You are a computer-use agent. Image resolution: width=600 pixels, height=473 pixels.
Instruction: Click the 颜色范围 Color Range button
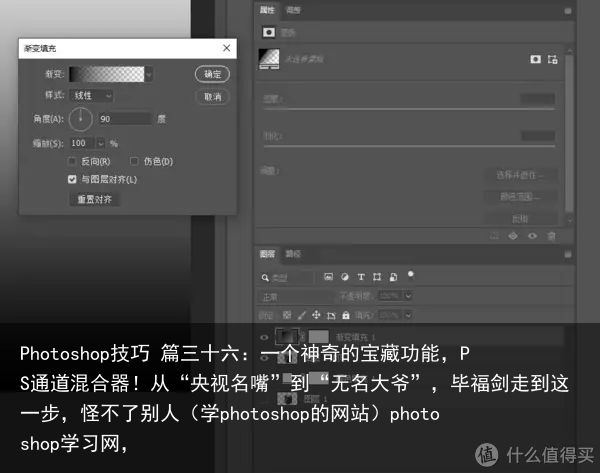pyautogui.click(x=520, y=197)
